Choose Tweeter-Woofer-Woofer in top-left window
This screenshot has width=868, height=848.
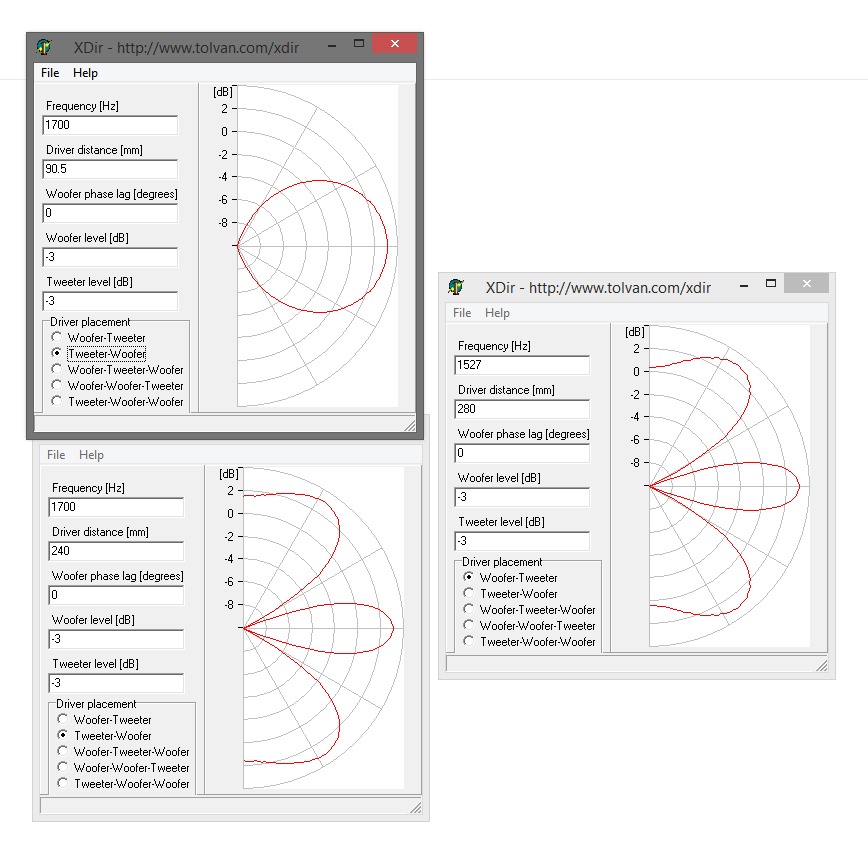tap(117, 402)
